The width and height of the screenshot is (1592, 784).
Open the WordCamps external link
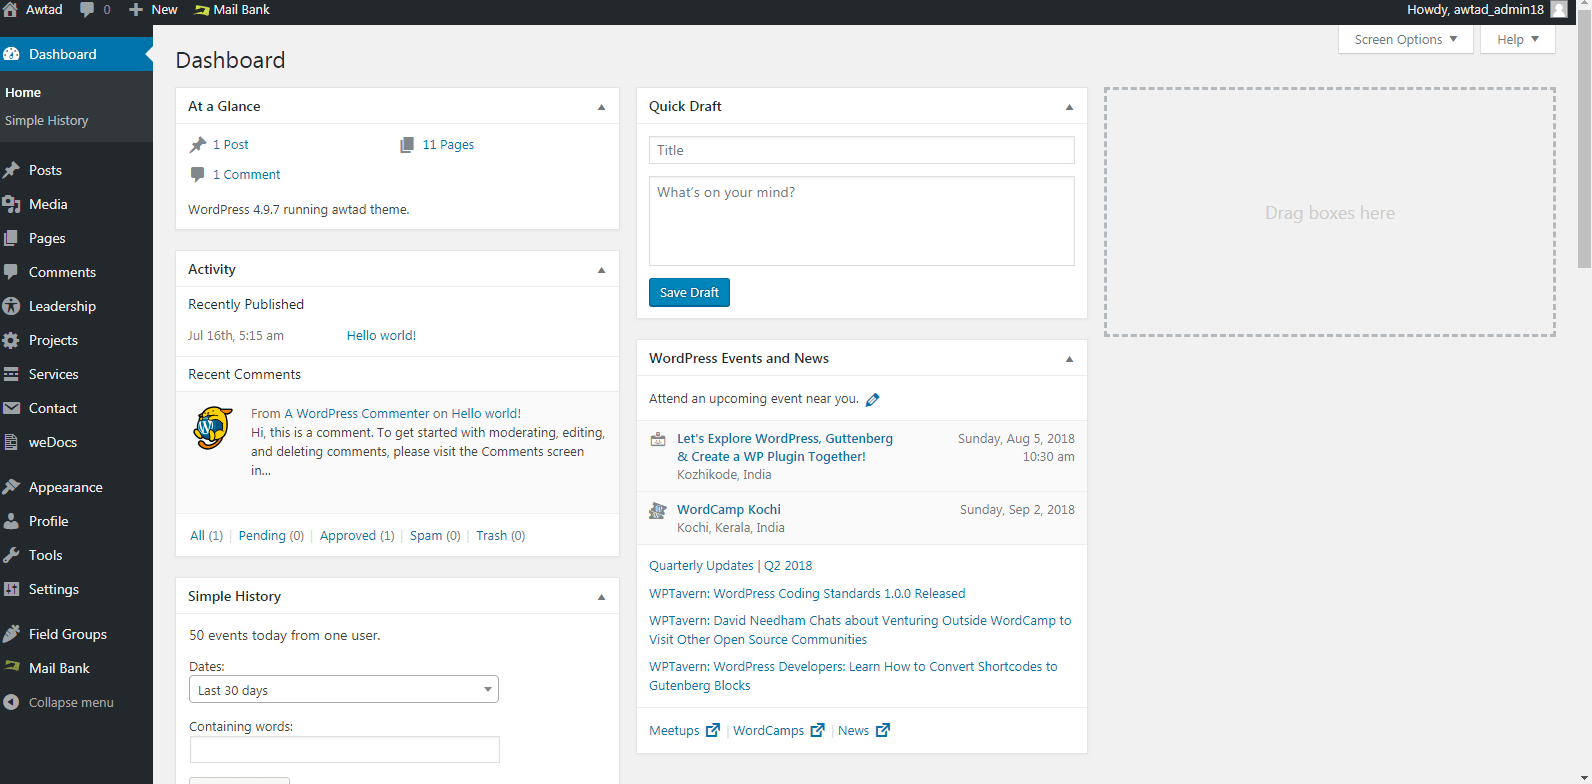[x=779, y=731]
